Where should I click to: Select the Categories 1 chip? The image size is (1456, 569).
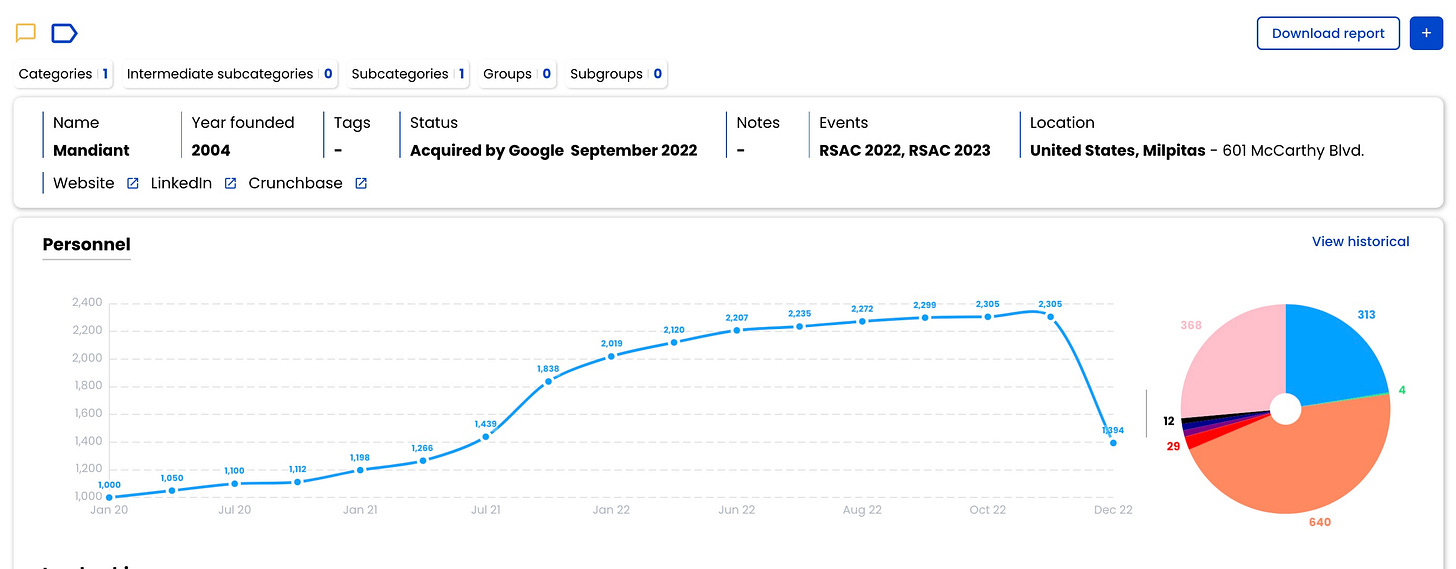tap(63, 74)
